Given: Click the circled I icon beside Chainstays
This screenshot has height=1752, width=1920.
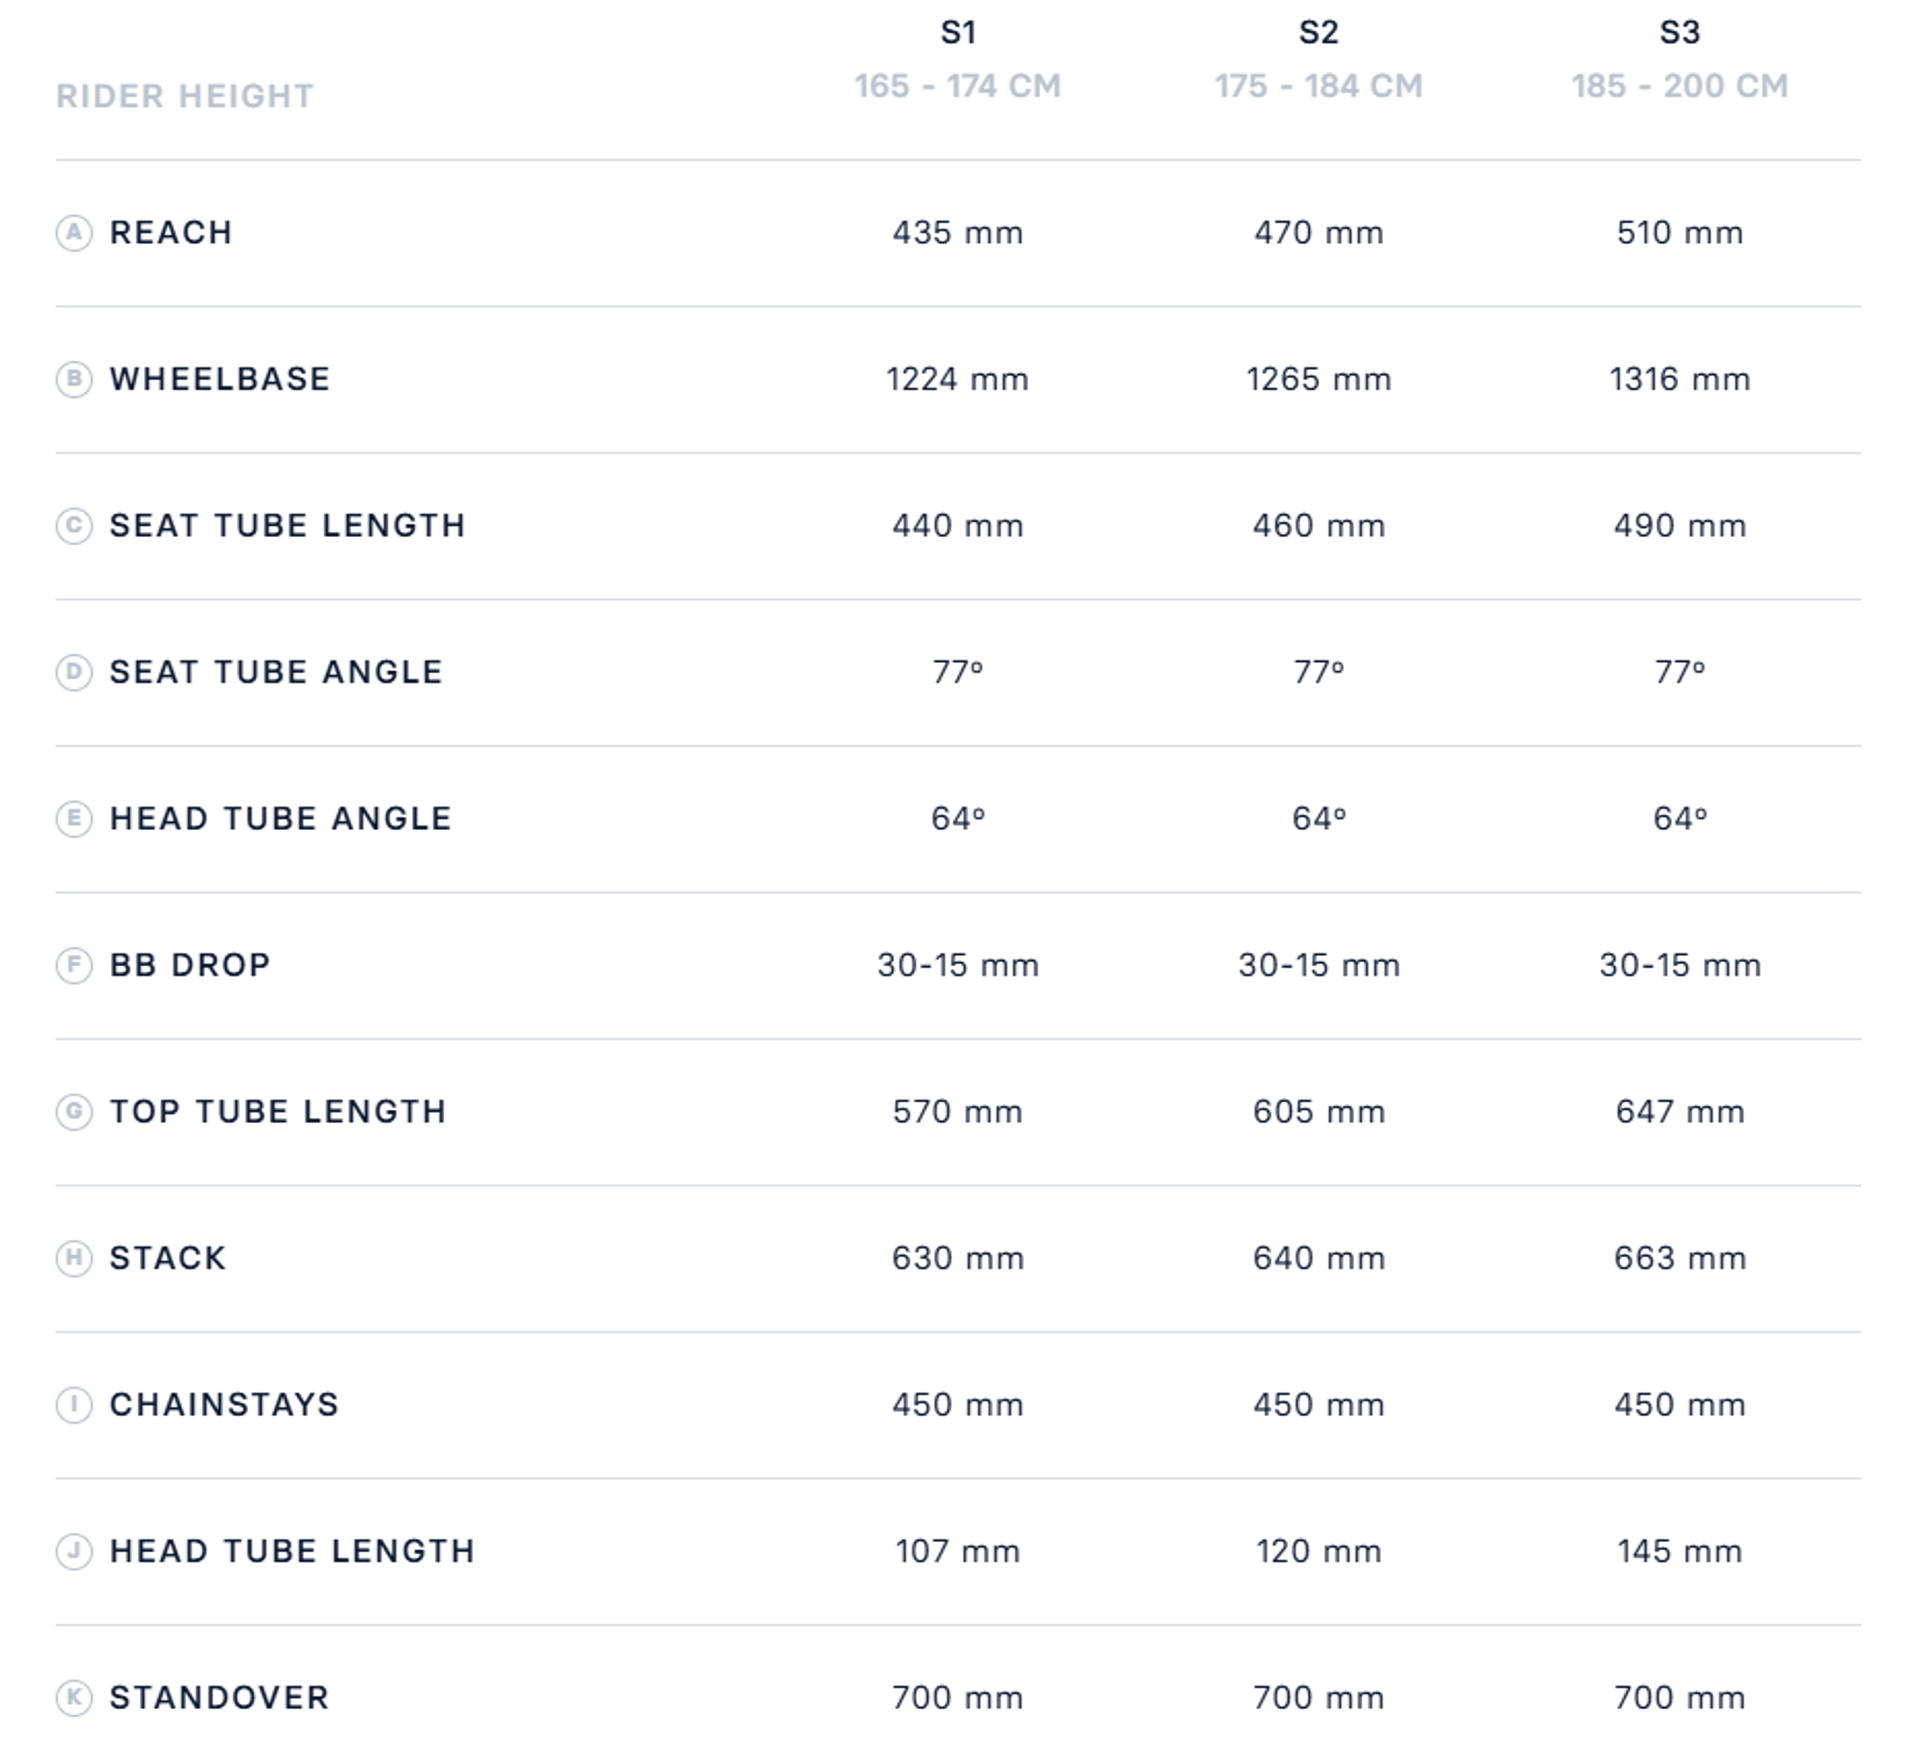Looking at the screenshot, I should point(74,1405).
